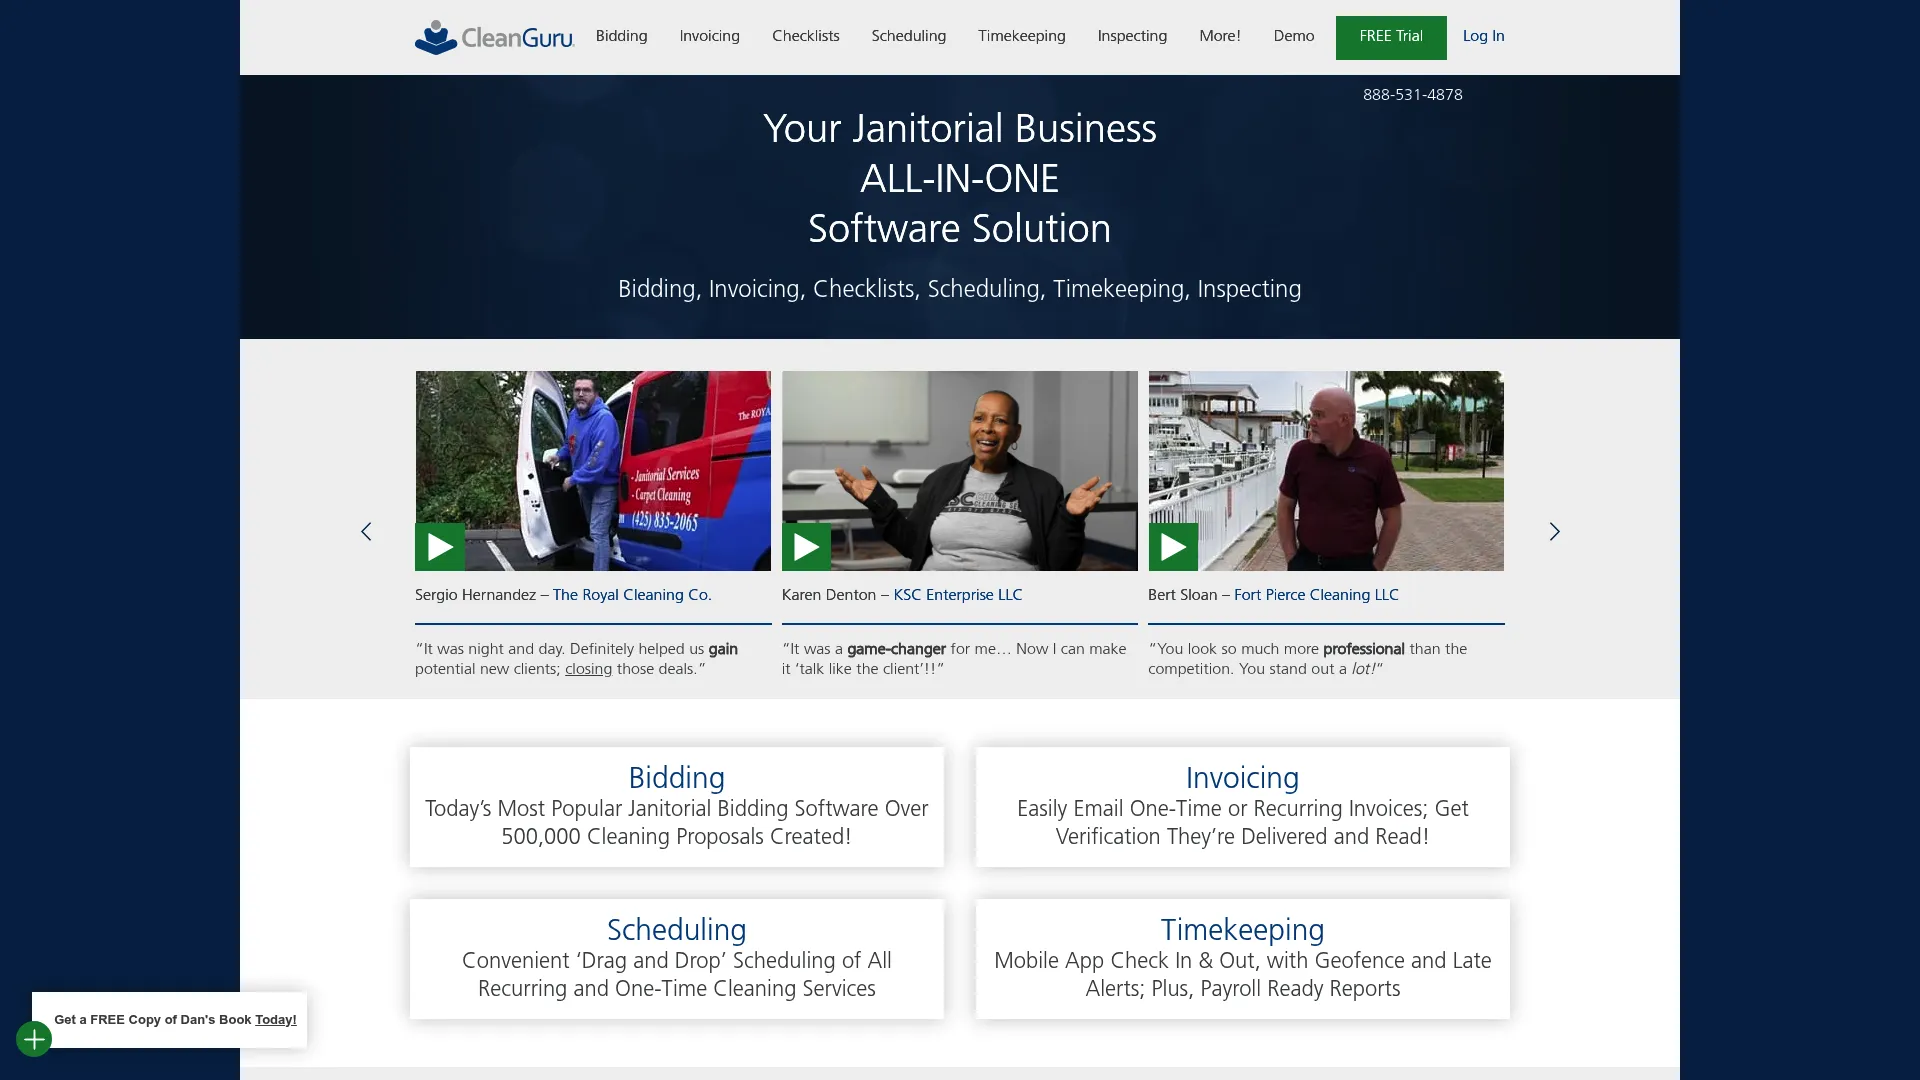This screenshot has width=1920, height=1080.
Task: Play Sergio Hernandez testimonial video
Action: coord(440,547)
